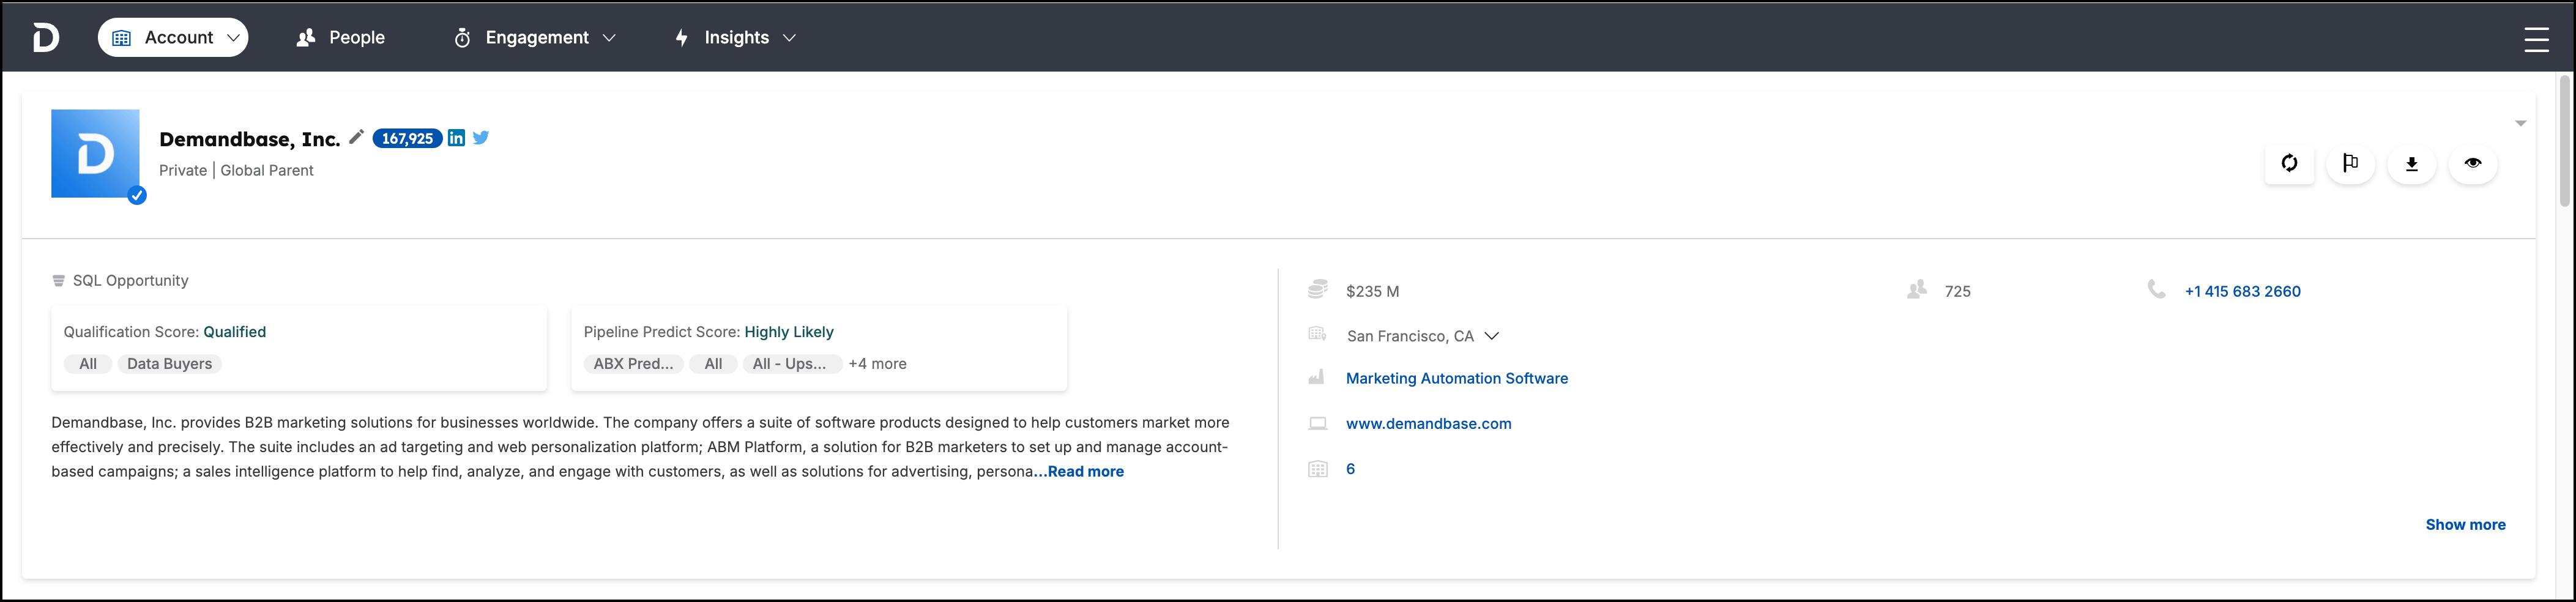
Task: Select the $235 M revenue value
Action: (x=1372, y=292)
